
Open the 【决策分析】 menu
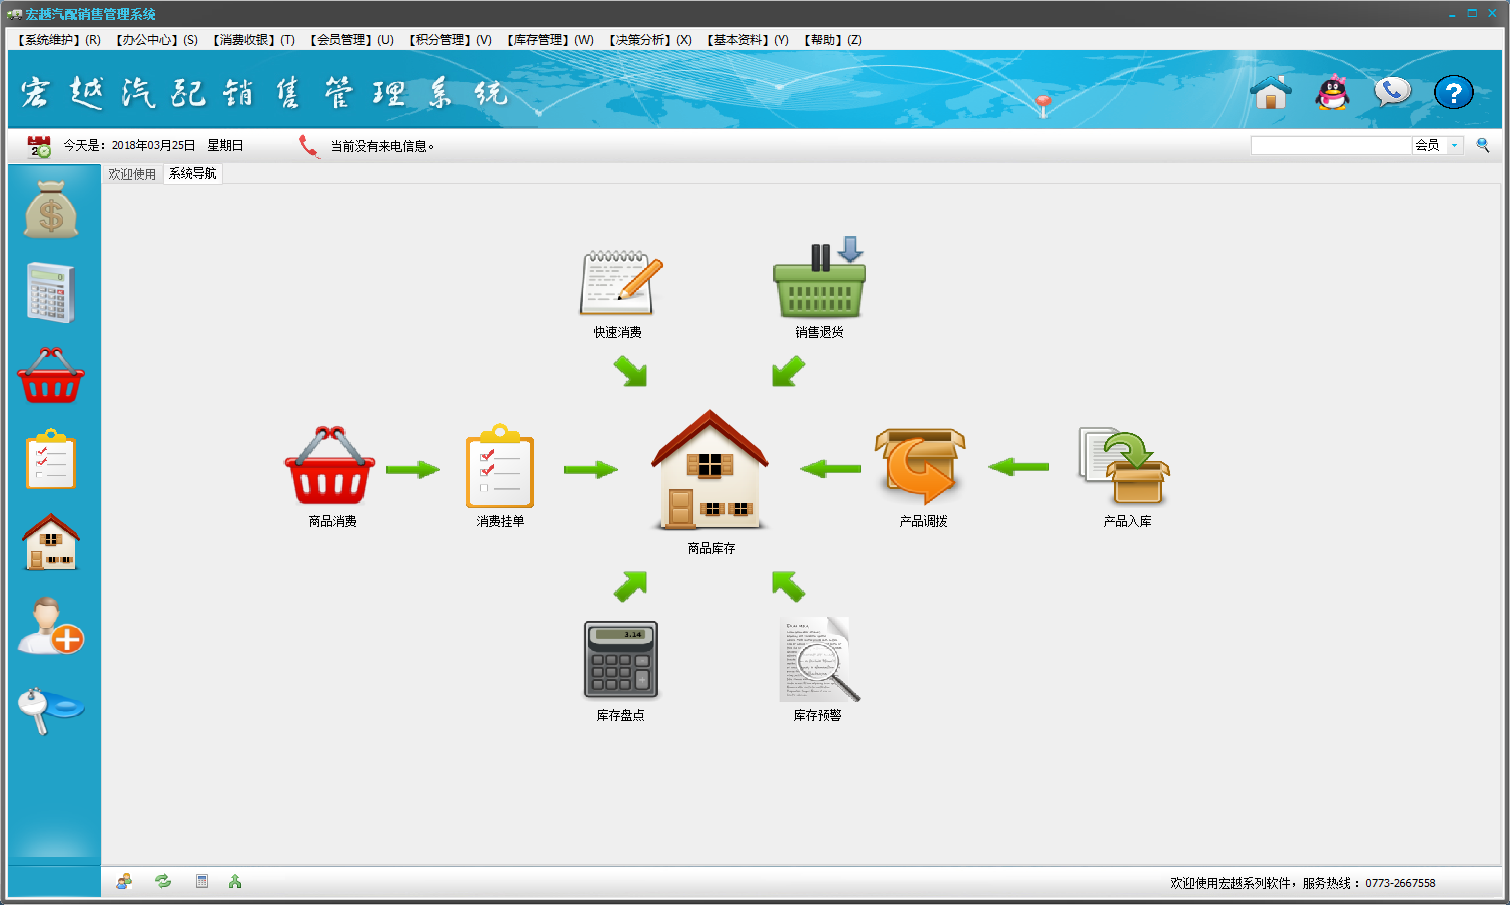650,40
